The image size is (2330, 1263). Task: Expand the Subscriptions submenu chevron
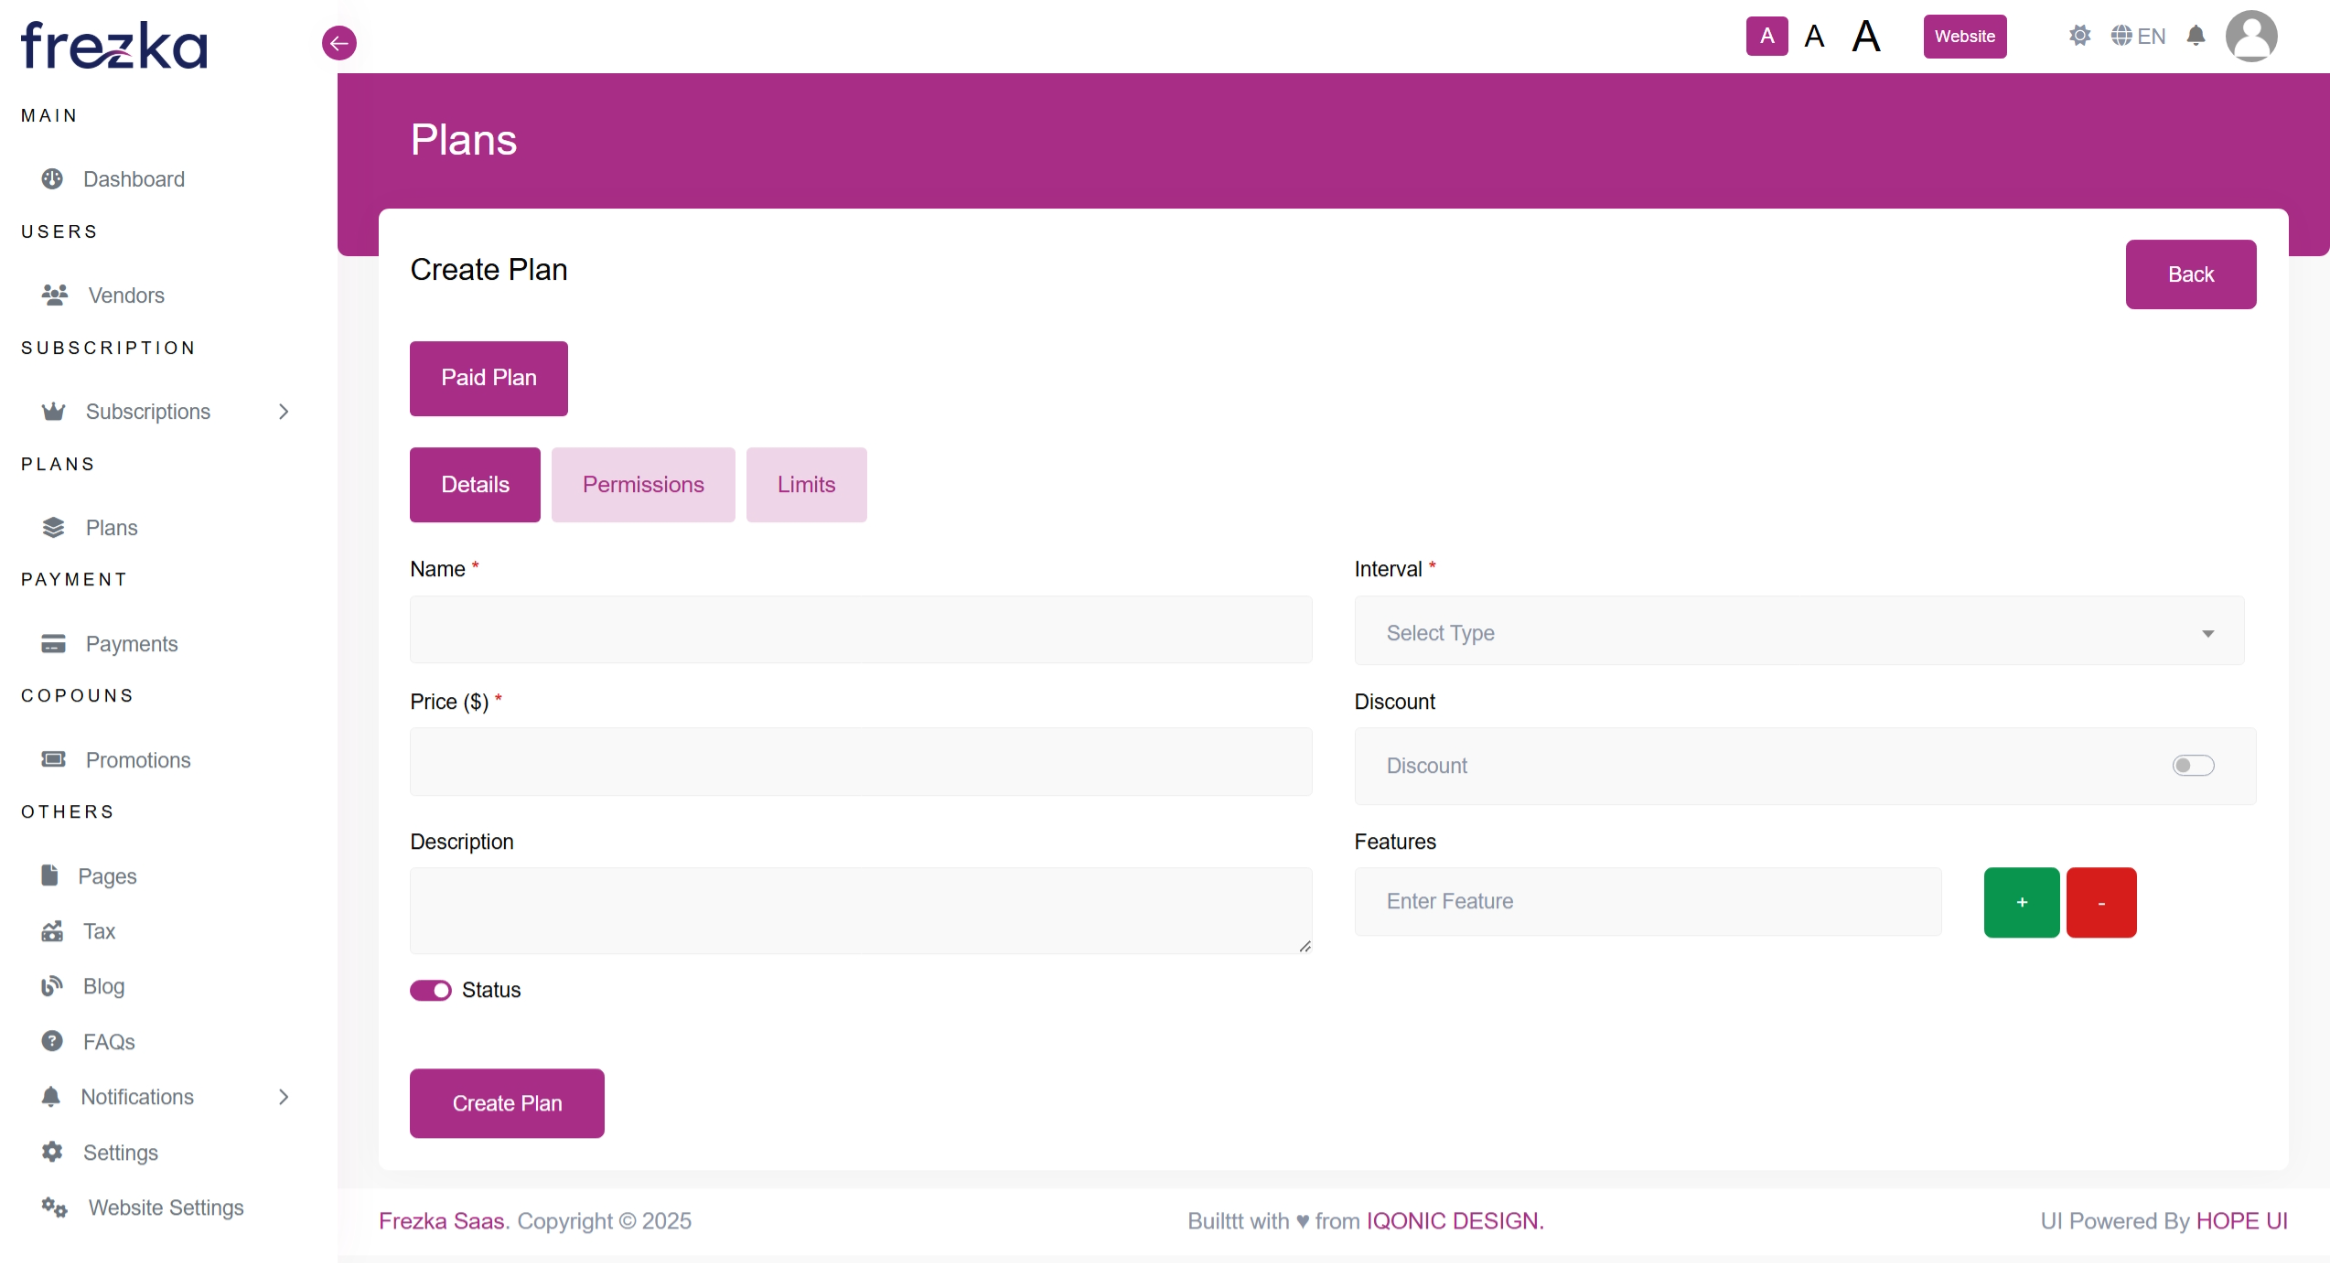tap(284, 412)
